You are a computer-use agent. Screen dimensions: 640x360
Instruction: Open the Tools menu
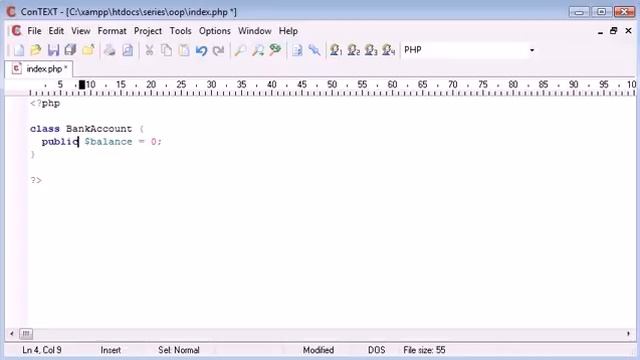coord(180,31)
